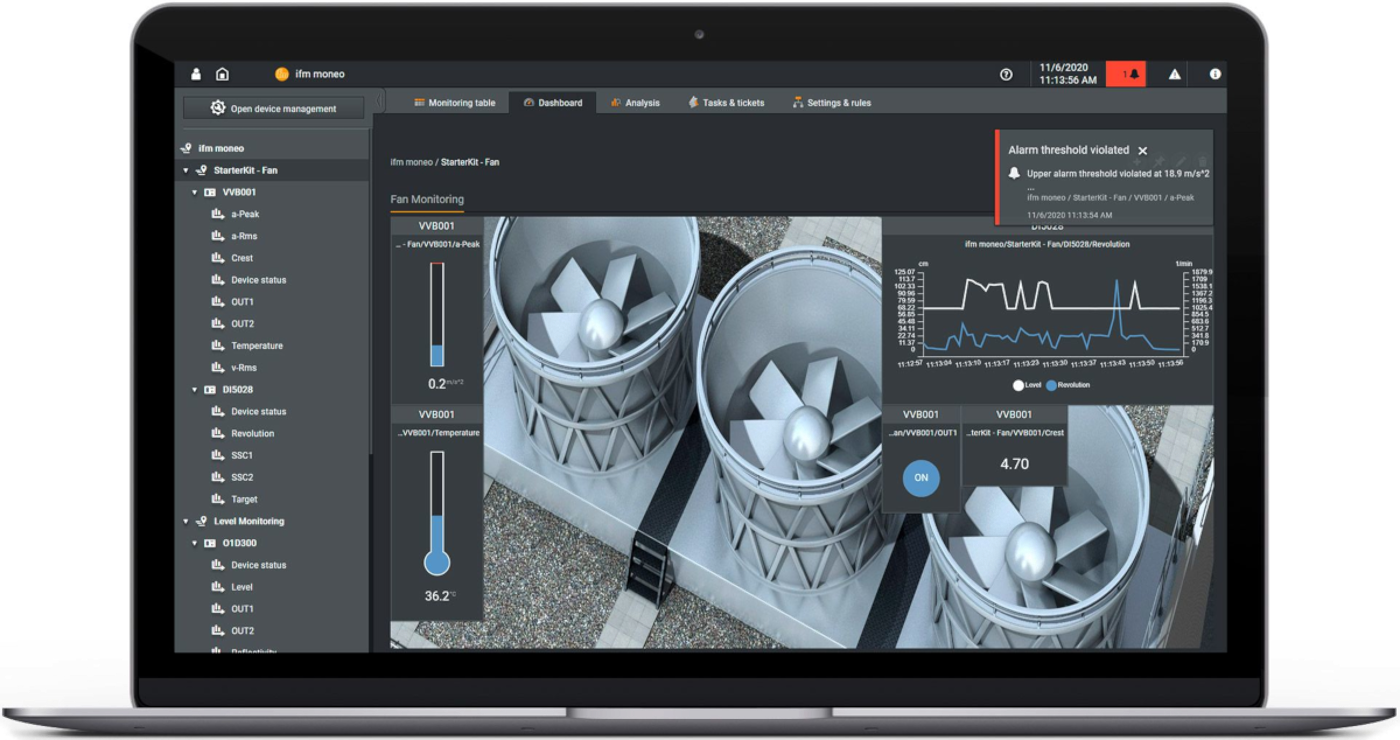Click the Open device management button

[x=273, y=107]
